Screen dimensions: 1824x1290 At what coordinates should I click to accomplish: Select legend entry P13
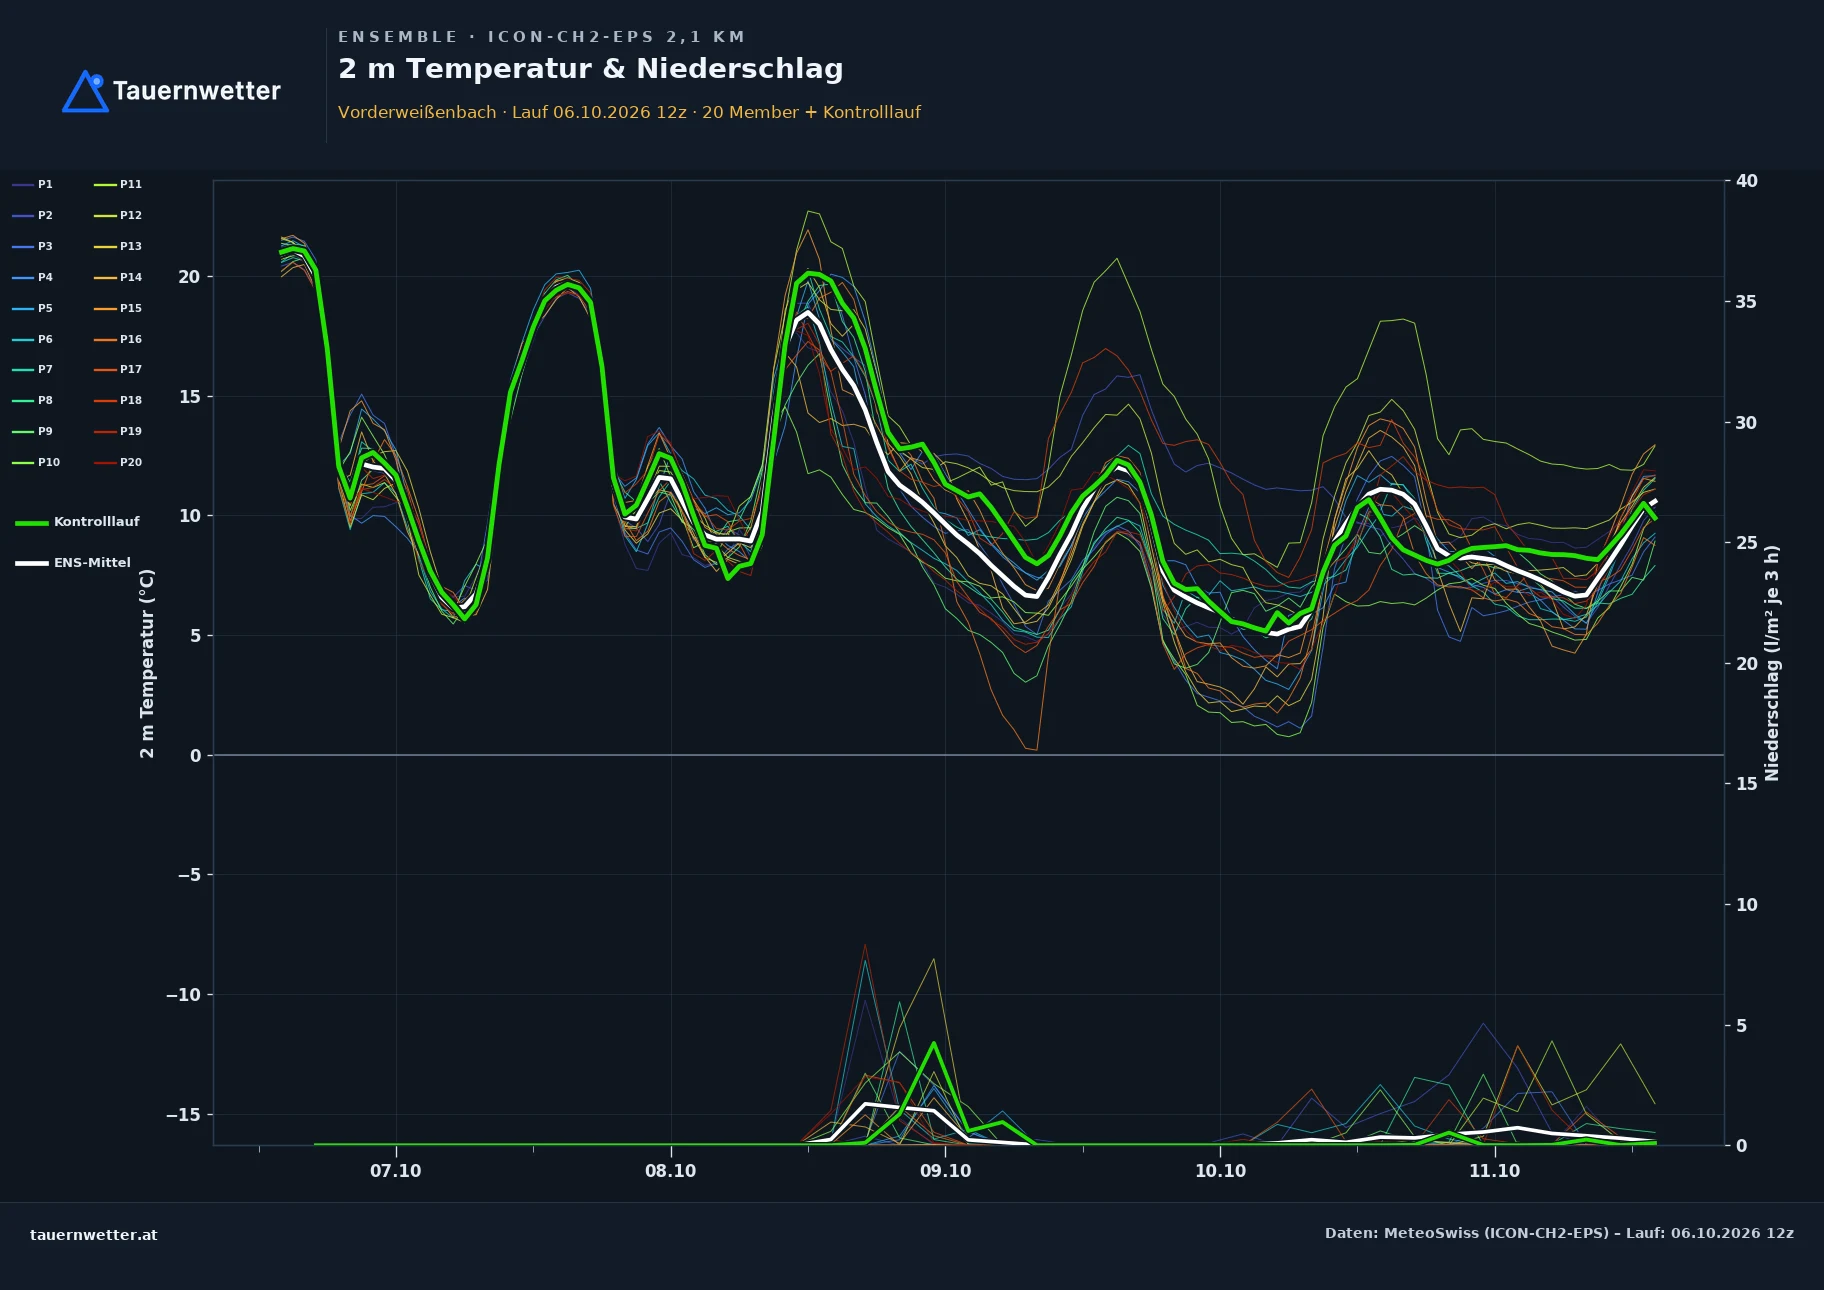click(118, 247)
